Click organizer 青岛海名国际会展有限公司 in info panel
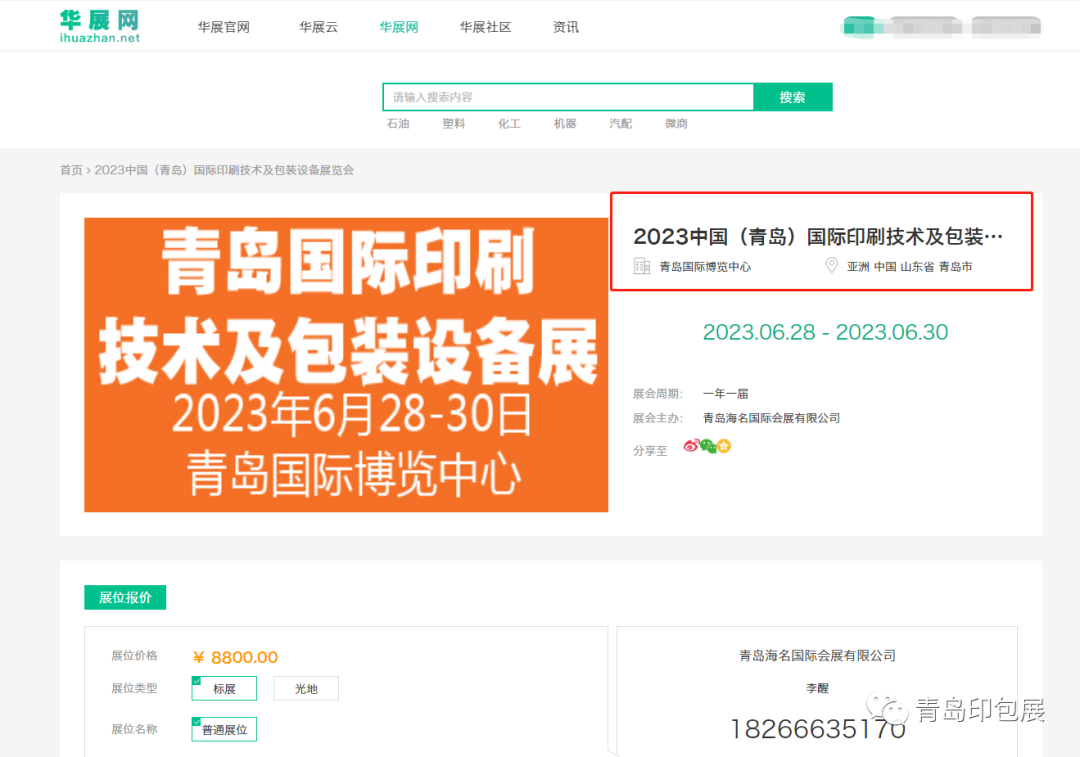Screen dimensions: 1080x757 [x=771, y=418]
